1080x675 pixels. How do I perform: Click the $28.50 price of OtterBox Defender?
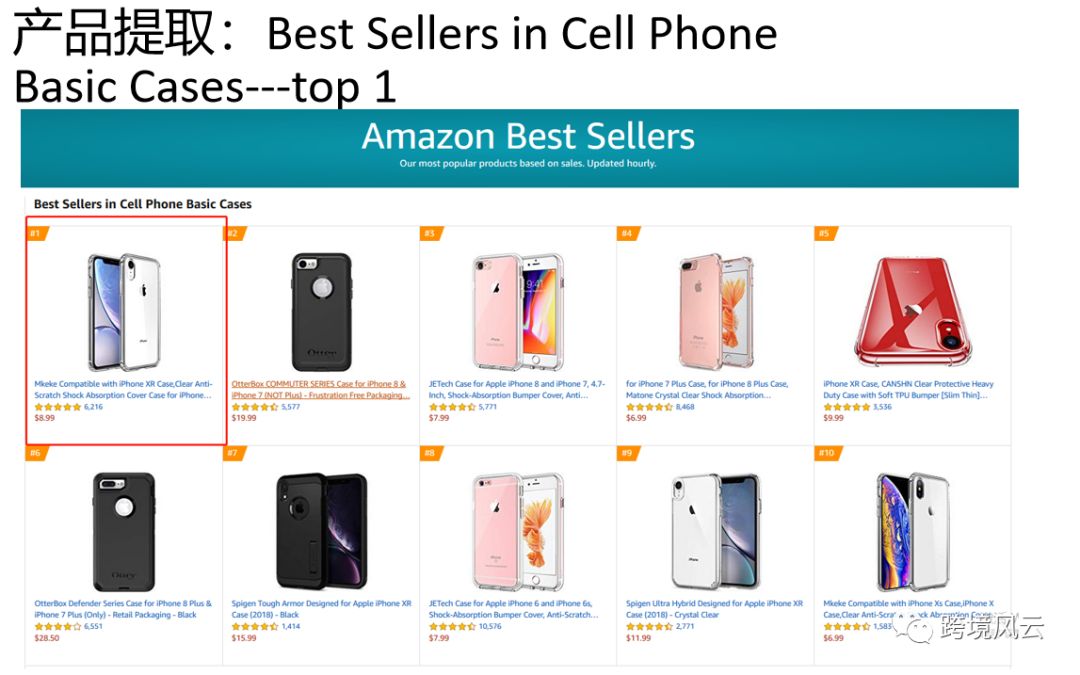tap(47, 638)
